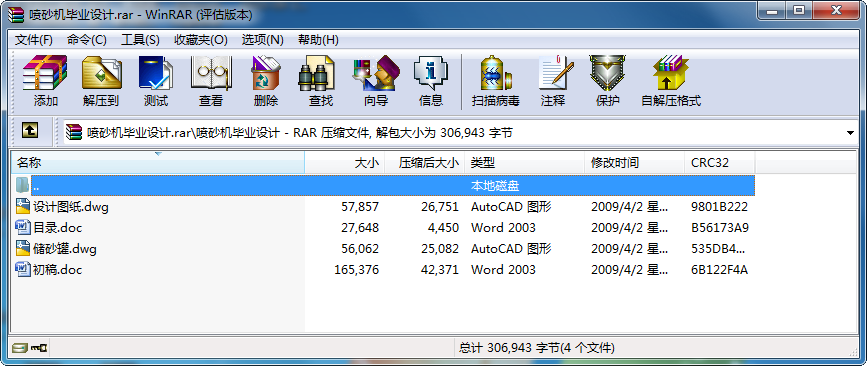Open the 选项(N) menu
Screen dimensions: 867x366
[x=263, y=40]
